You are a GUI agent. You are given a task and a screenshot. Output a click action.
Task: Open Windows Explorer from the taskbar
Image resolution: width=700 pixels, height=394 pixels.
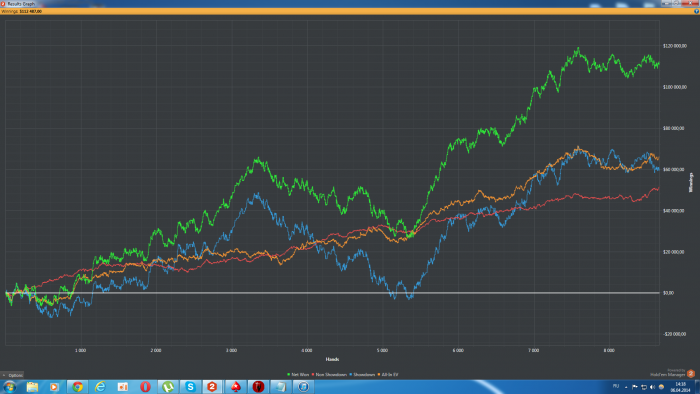[x=32, y=387]
